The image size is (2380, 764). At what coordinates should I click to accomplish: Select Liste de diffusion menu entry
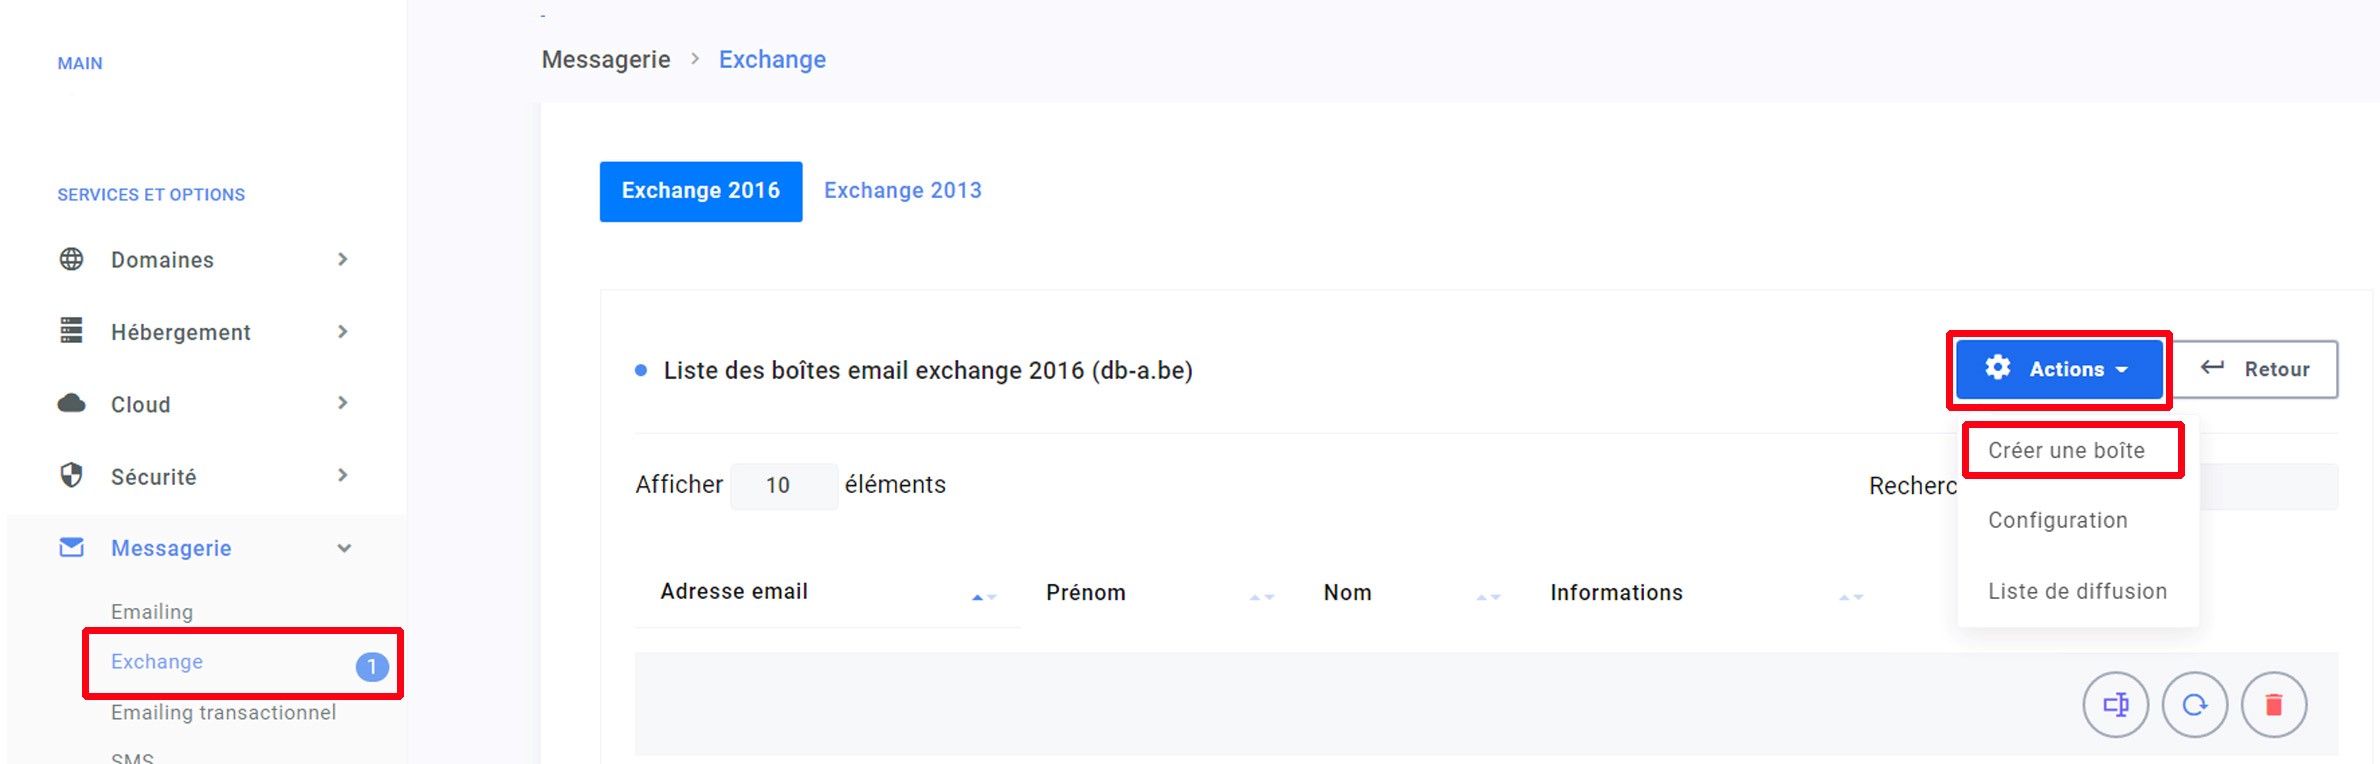point(2077,591)
